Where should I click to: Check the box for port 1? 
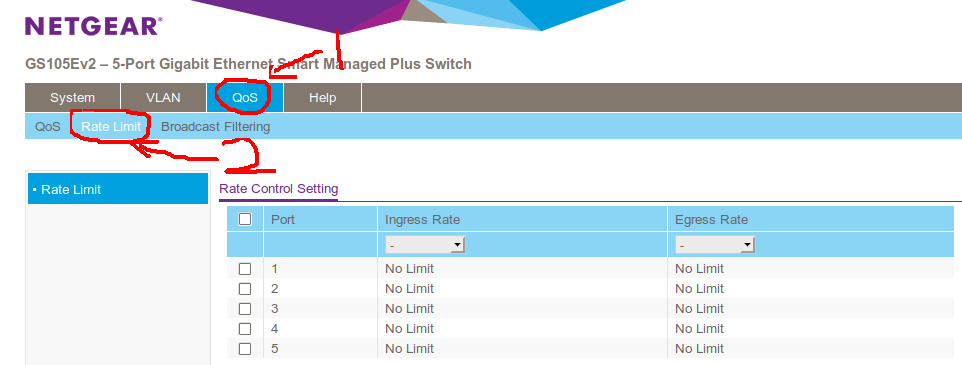[x=245, y=269]
